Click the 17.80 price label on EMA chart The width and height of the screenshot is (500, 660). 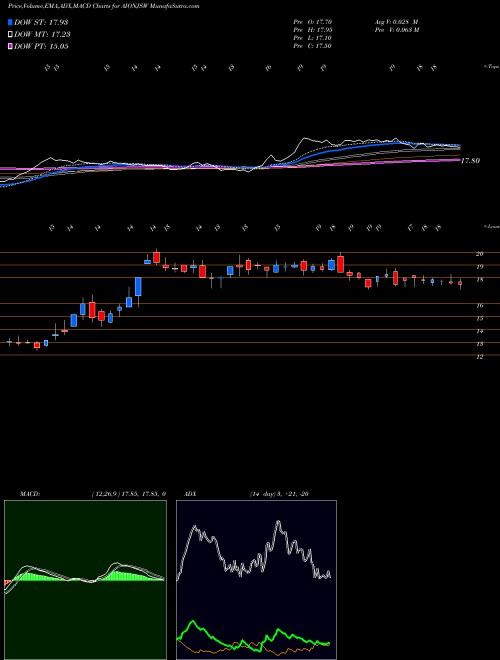pos(471,161)
